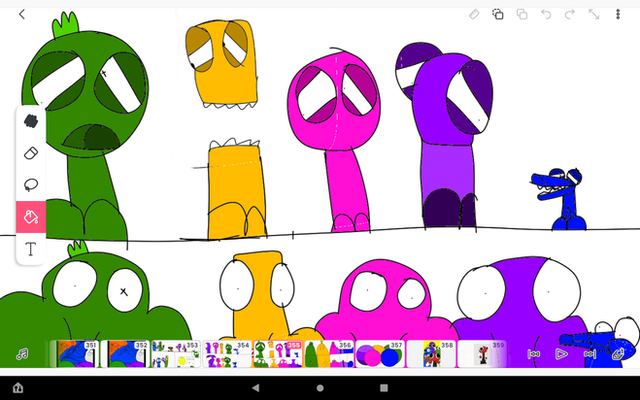The image size is (640, 400).
Task: Select frame 358 thumbnail
Action: pos(431,354)
